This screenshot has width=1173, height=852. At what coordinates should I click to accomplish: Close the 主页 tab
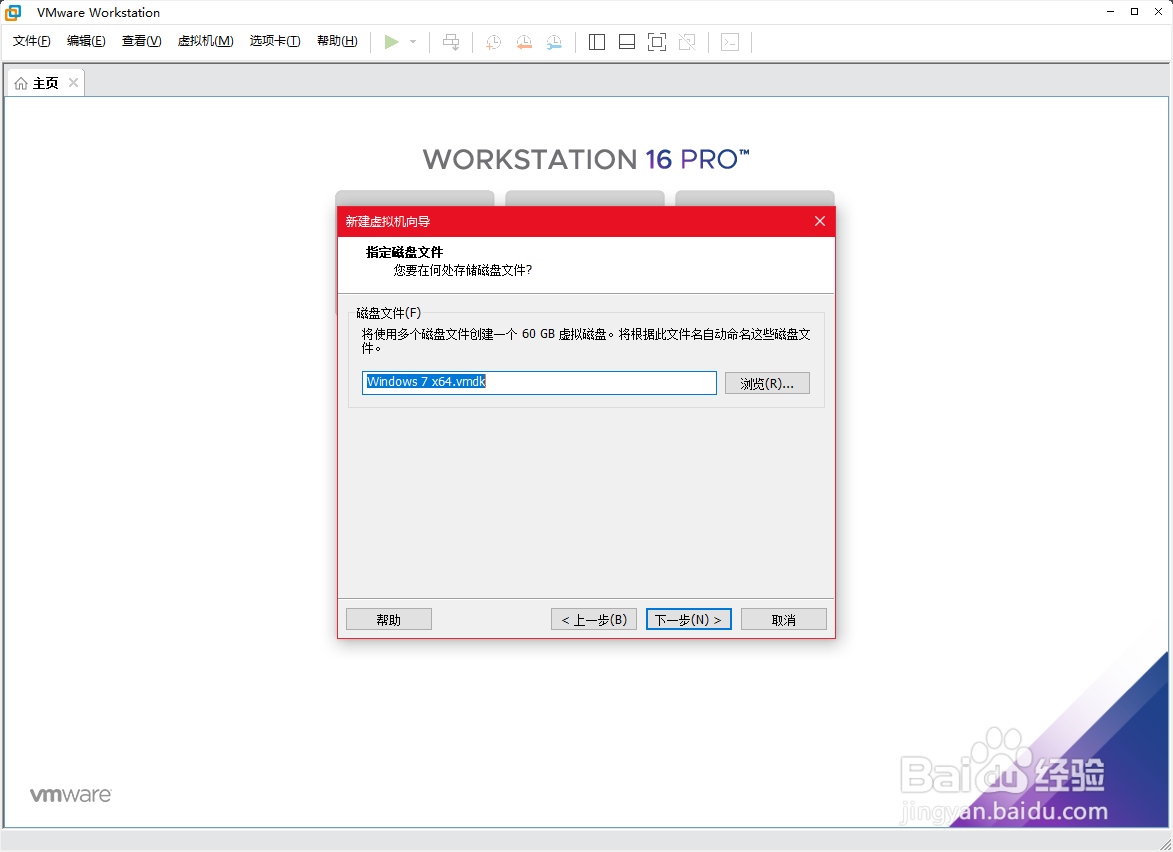click(x=73, y=82)
